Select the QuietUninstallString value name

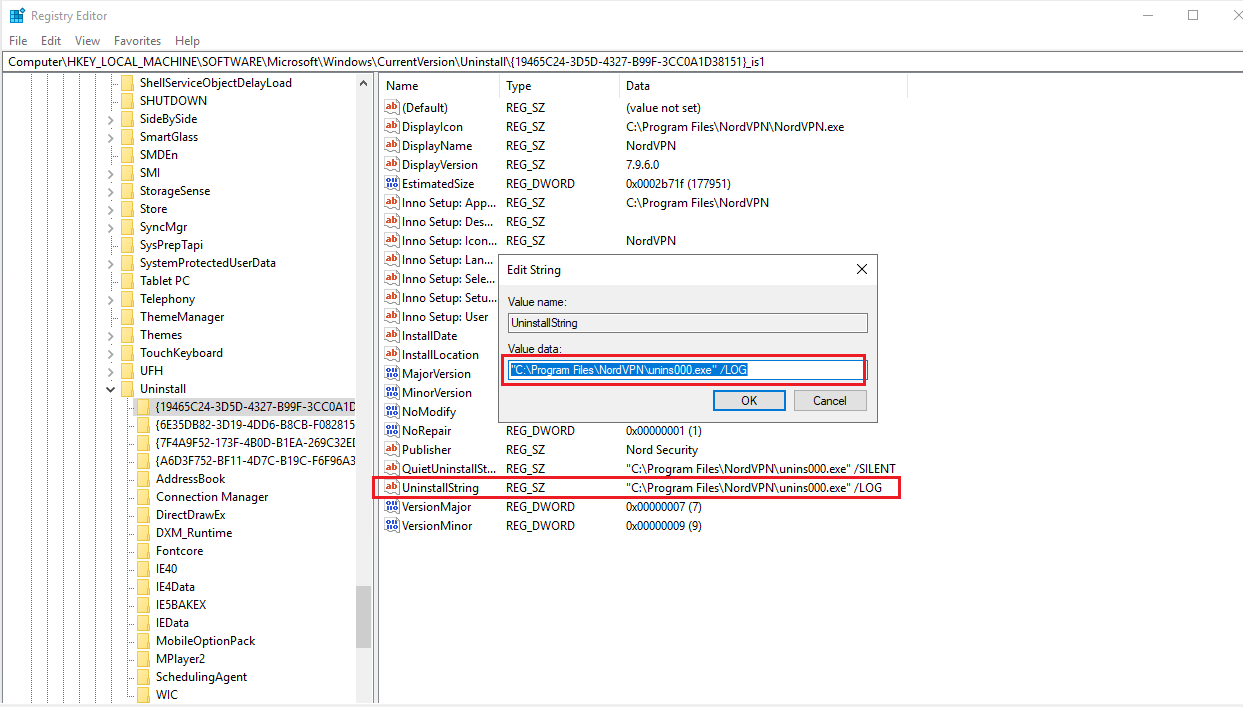449,469
